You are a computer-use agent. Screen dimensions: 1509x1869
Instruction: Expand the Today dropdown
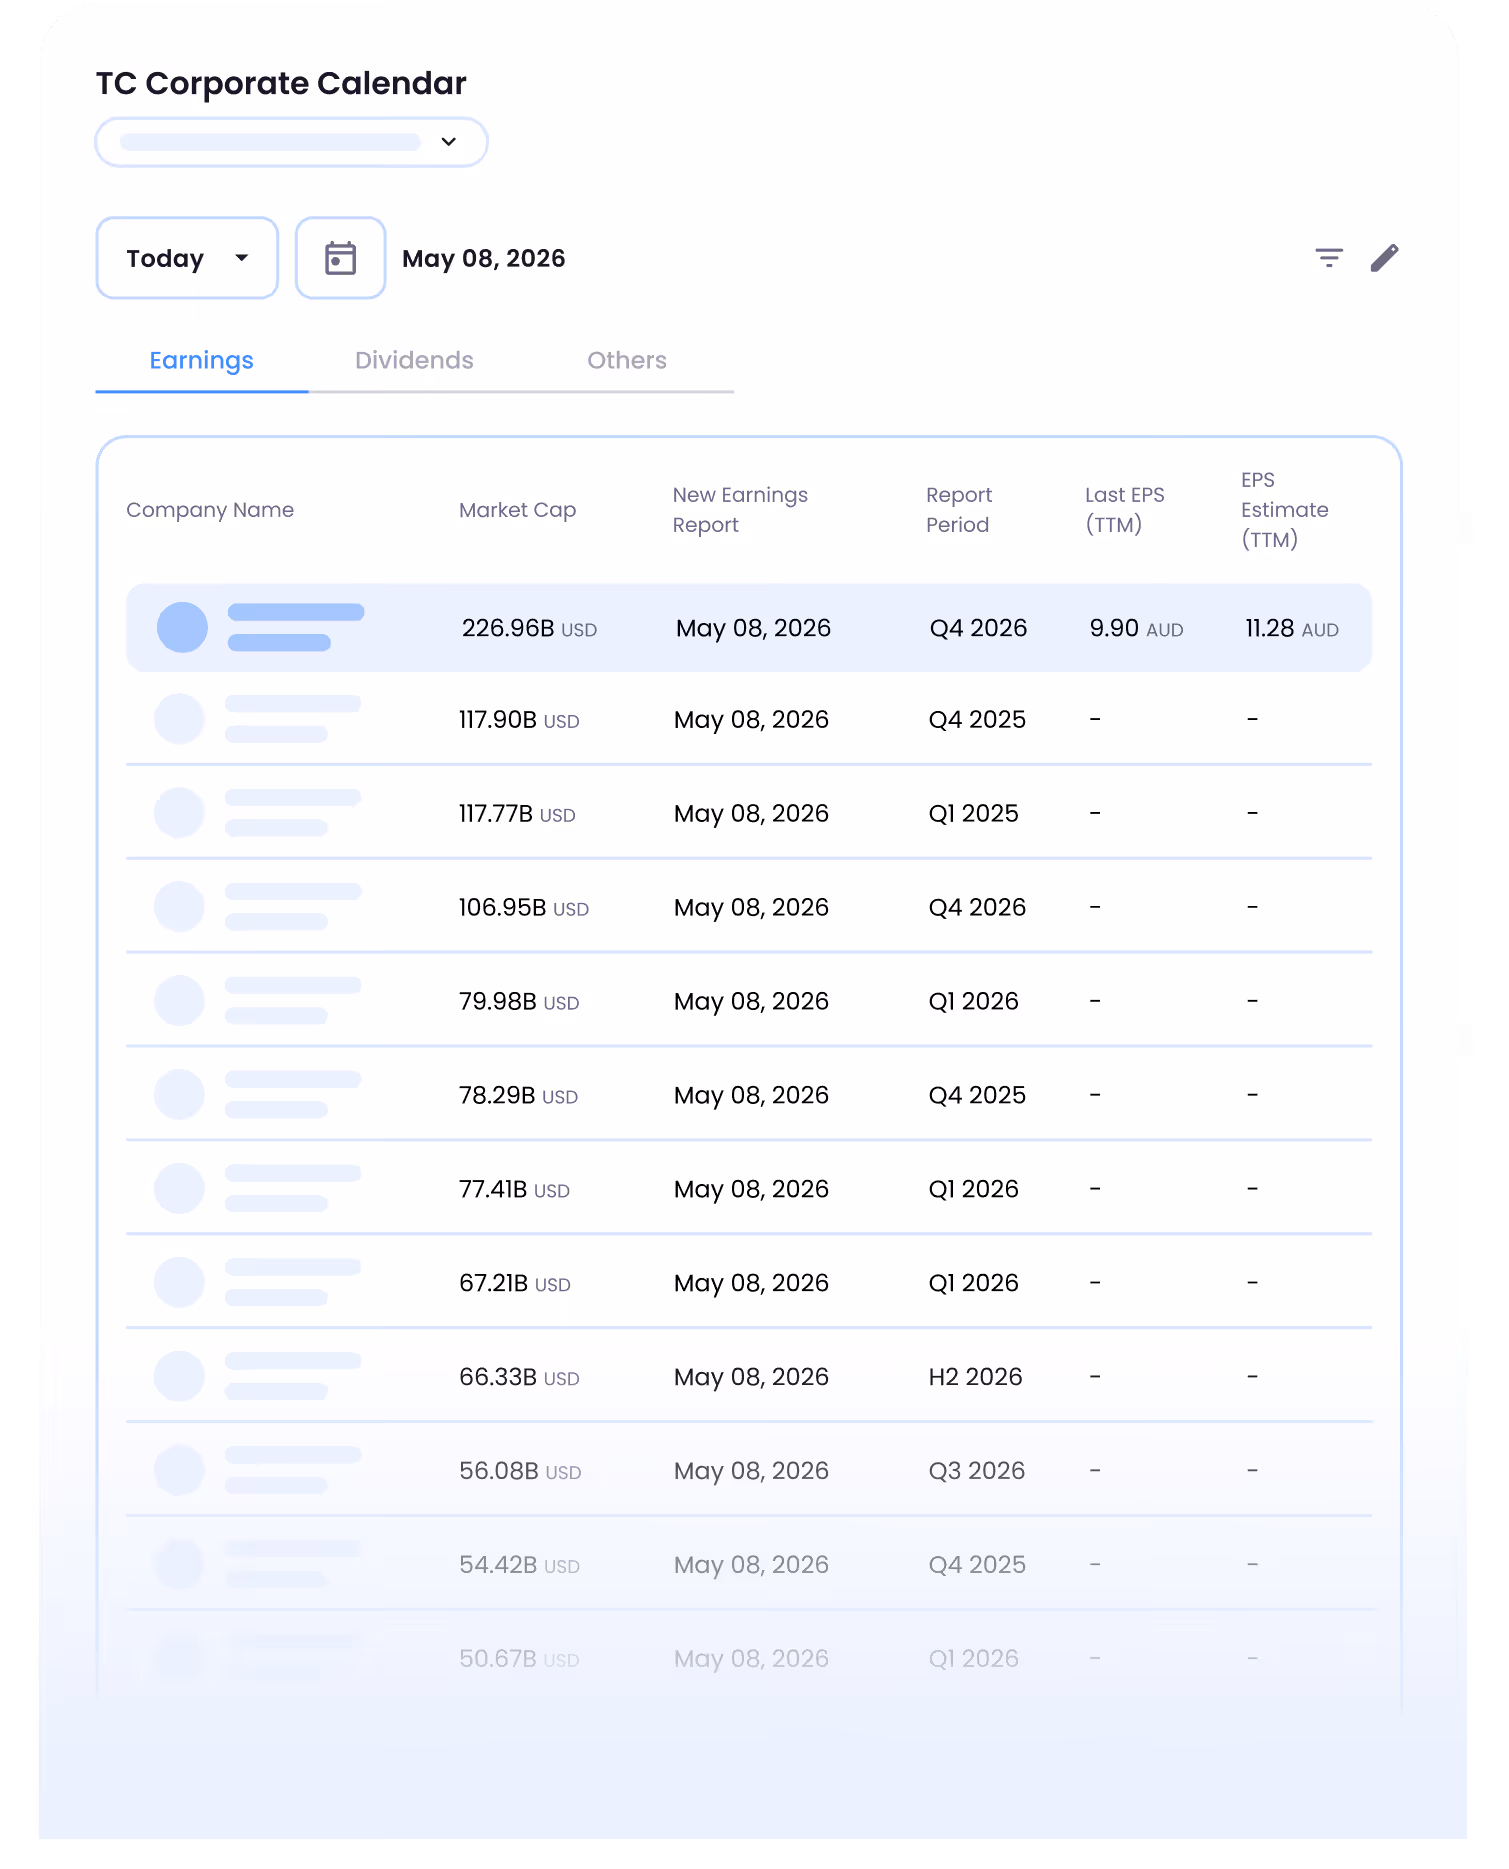pos(187,258)
